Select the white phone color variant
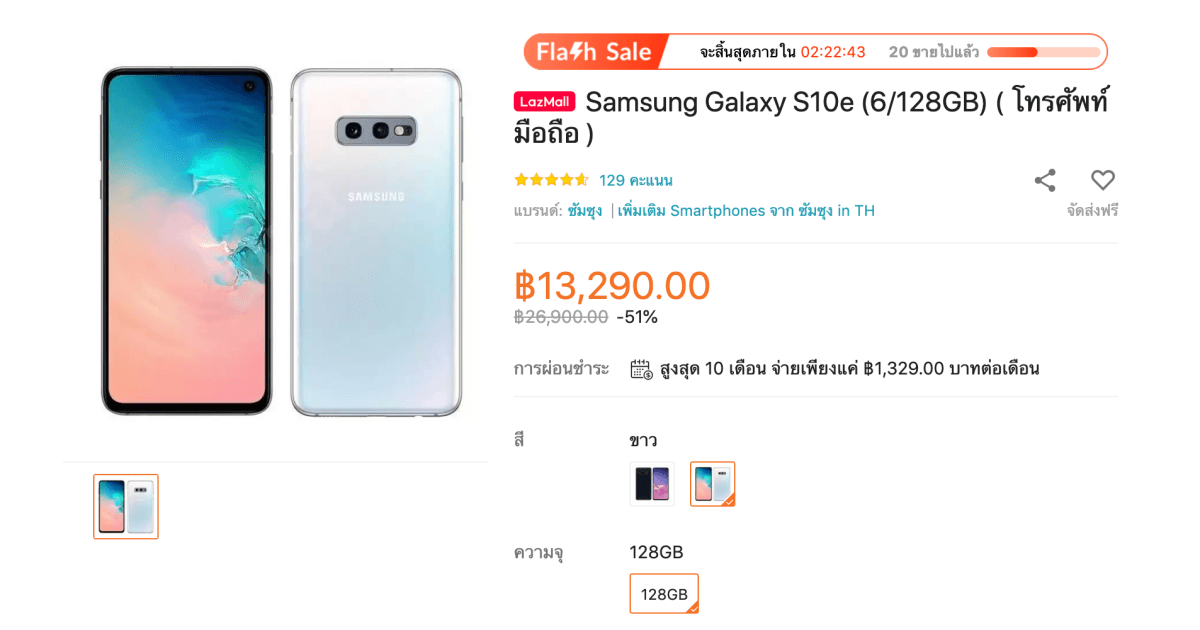 [712, 483]
